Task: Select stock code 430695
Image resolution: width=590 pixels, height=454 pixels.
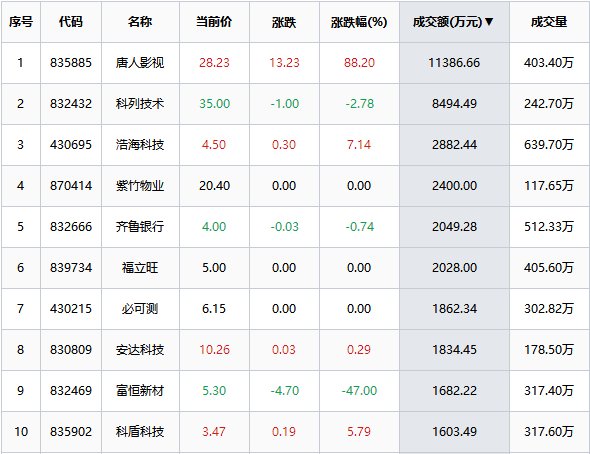Action: click(71, 144)
